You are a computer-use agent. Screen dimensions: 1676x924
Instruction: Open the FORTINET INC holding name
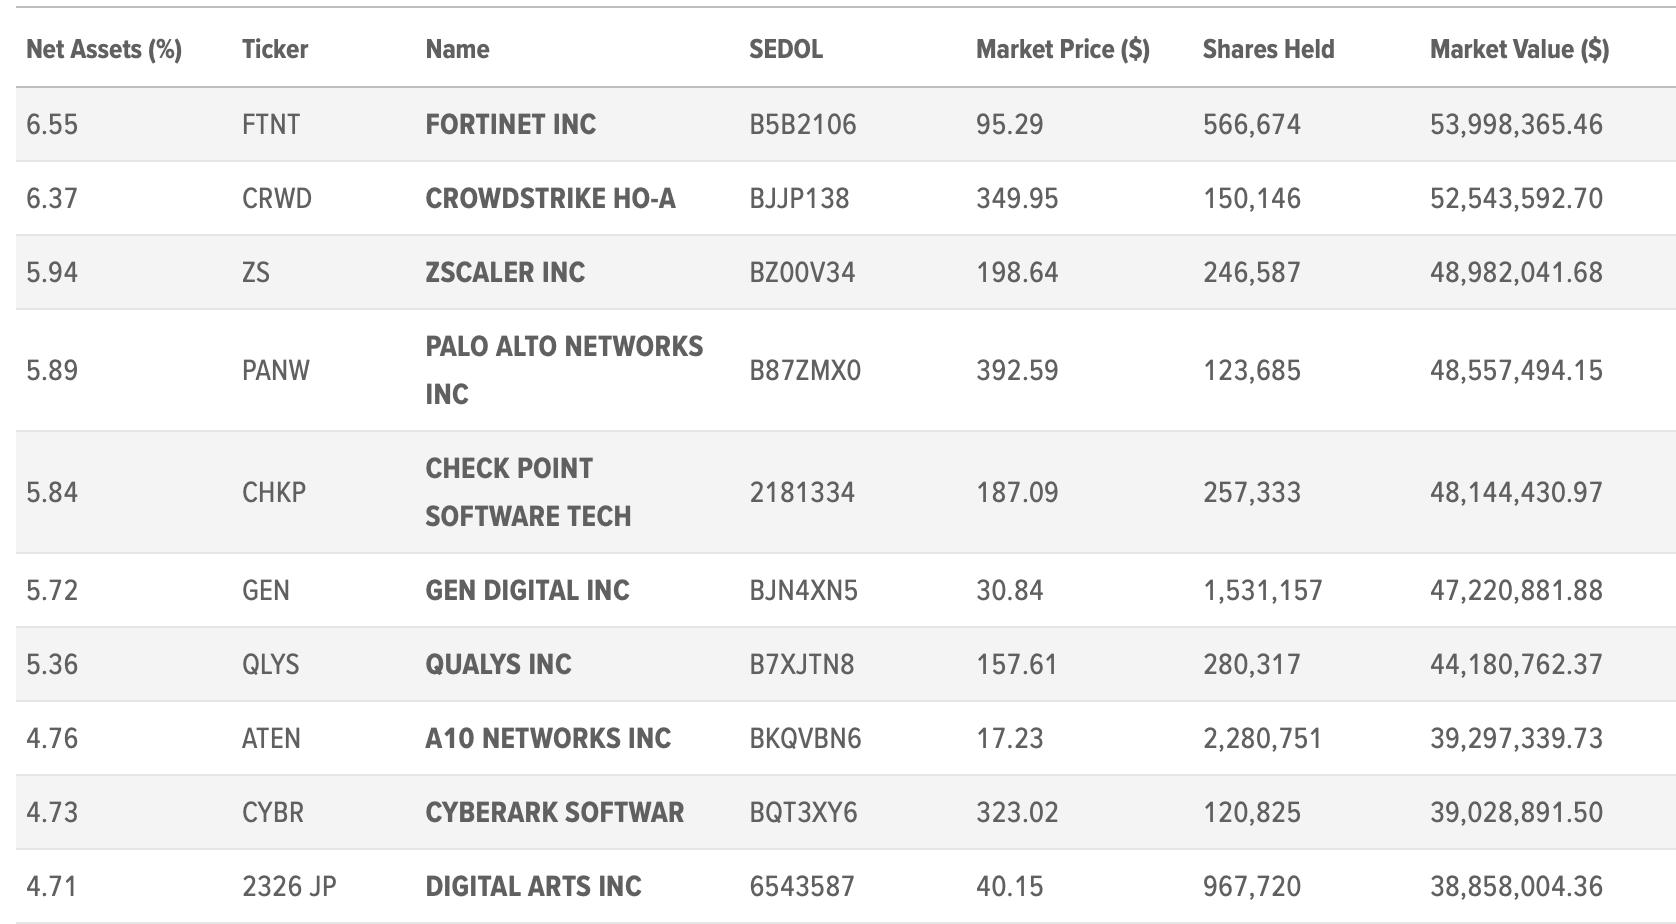510,124
